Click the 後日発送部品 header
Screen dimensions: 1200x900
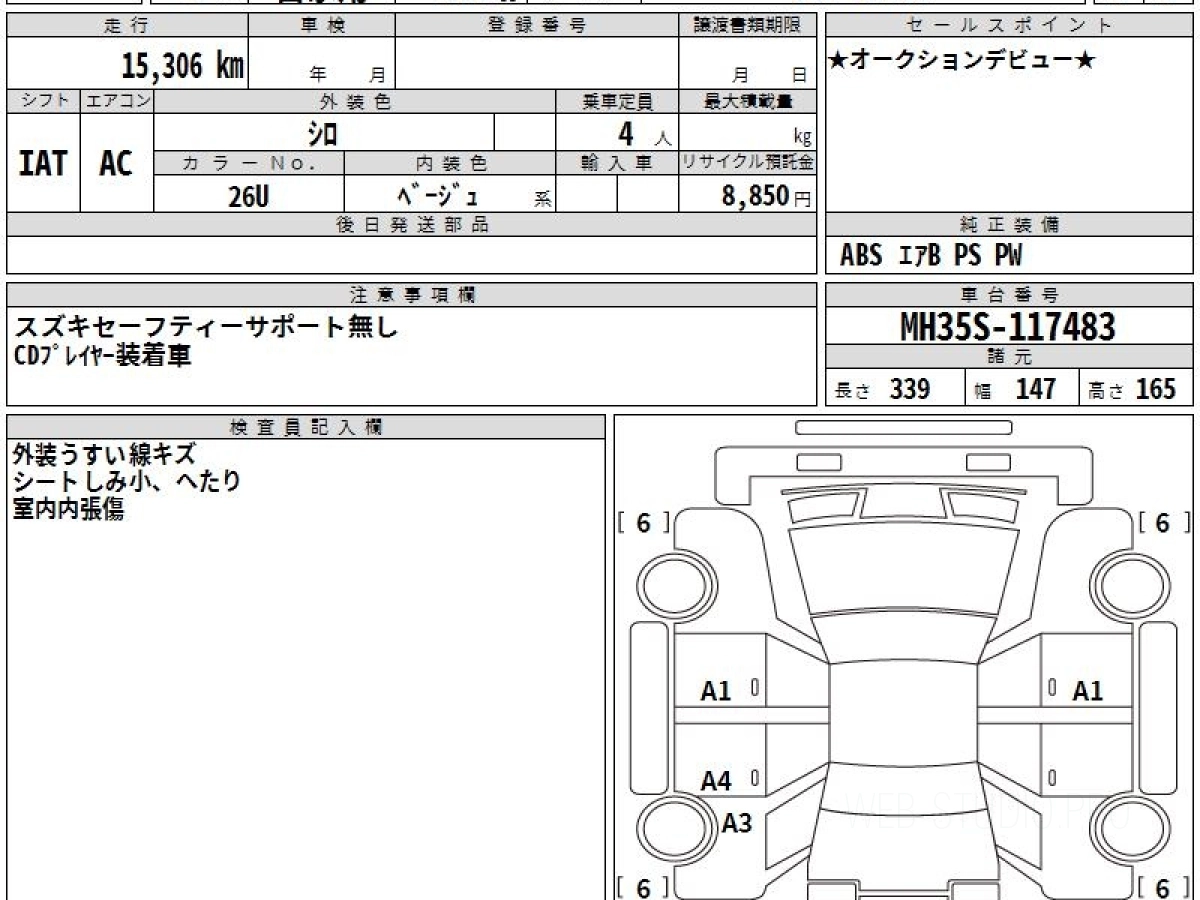411,225
